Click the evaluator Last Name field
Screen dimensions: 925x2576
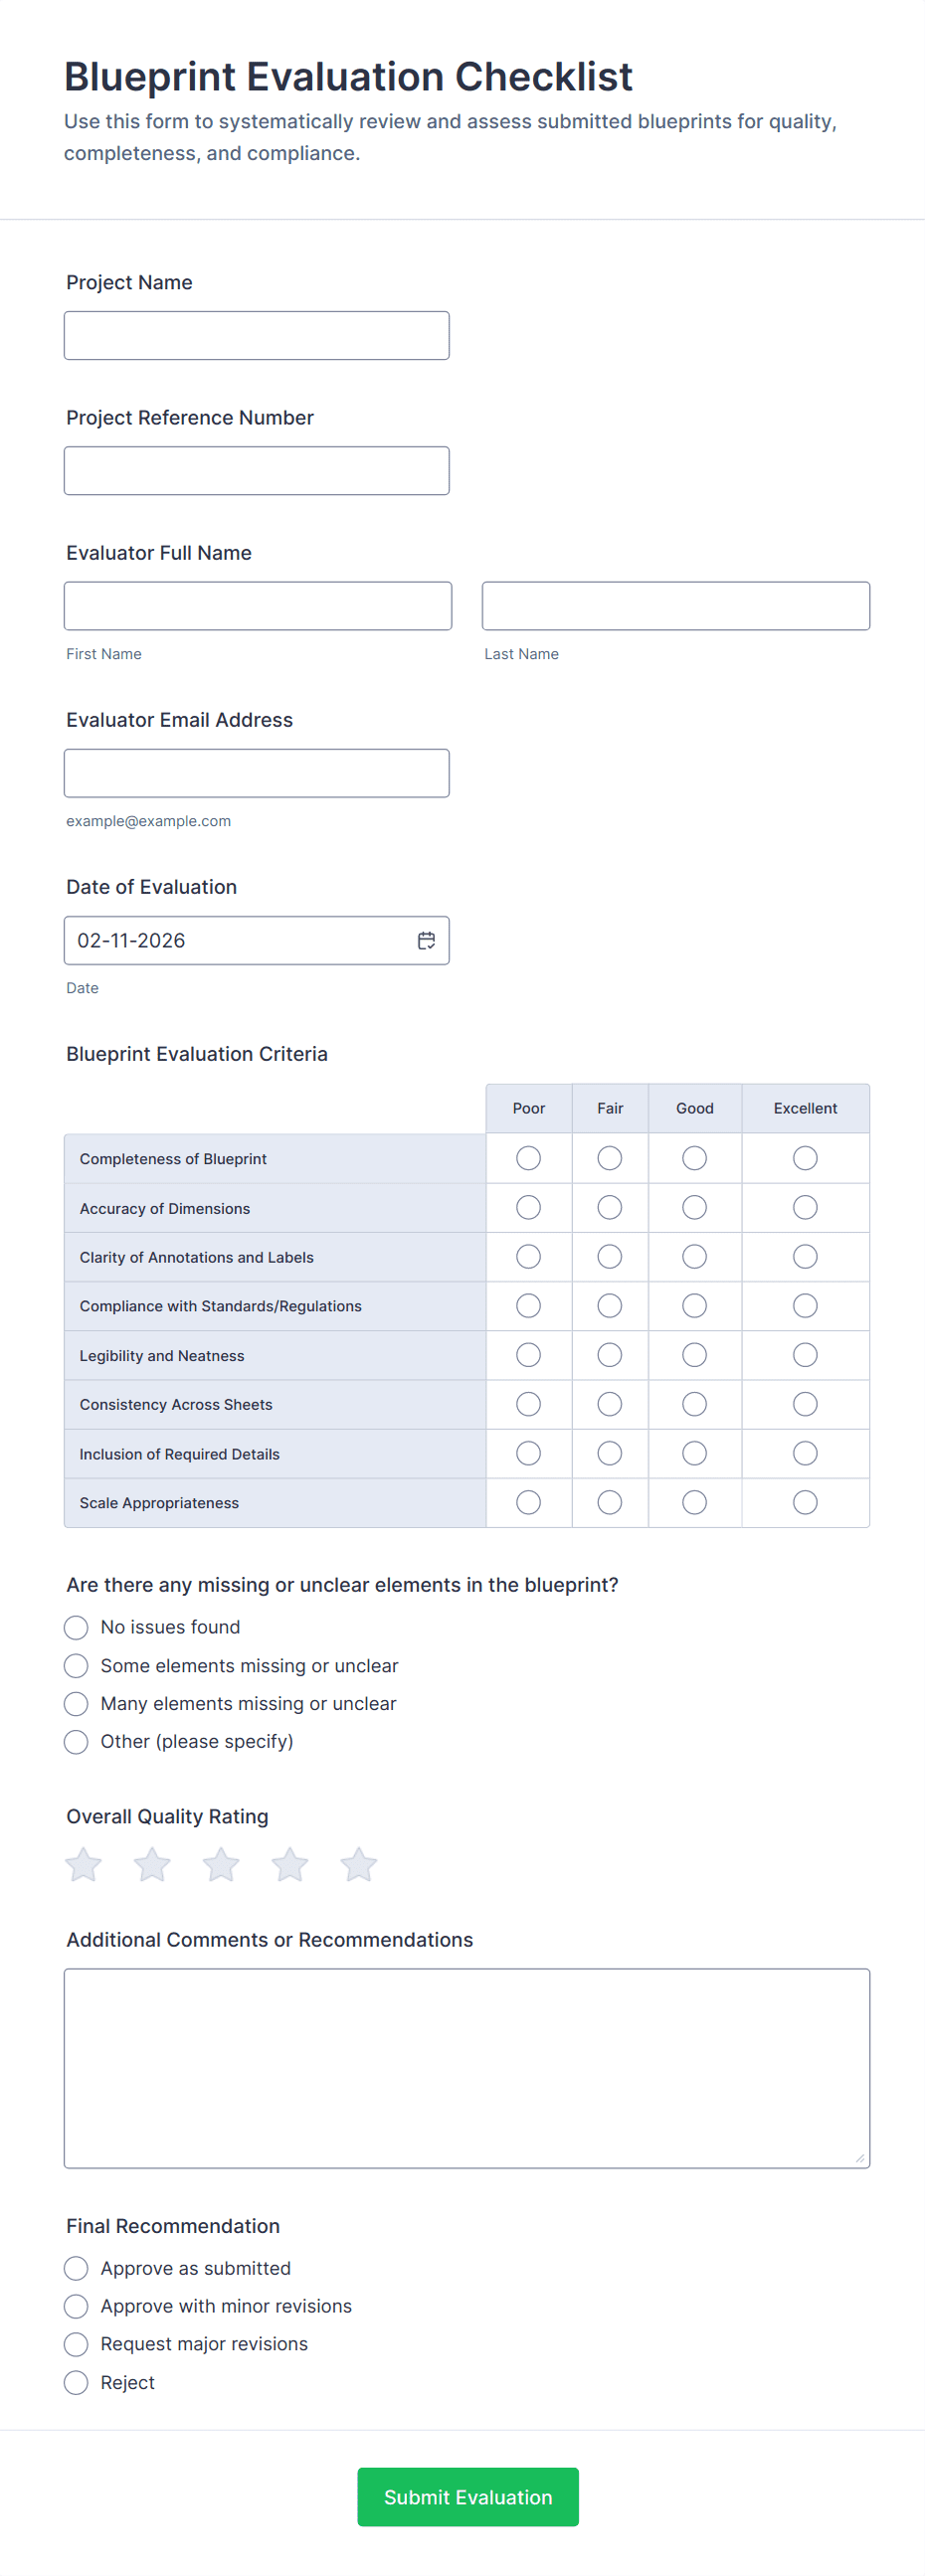(x=675, y=606)
